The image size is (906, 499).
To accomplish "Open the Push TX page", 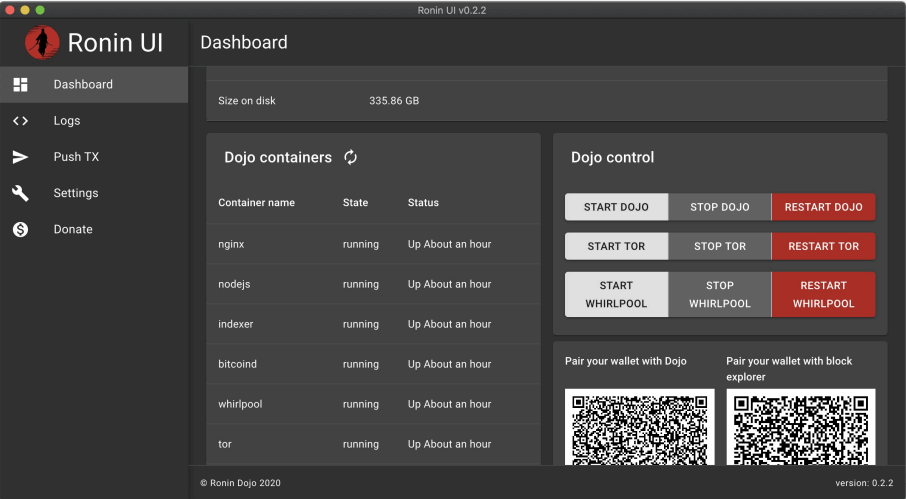I will point(76,157).
